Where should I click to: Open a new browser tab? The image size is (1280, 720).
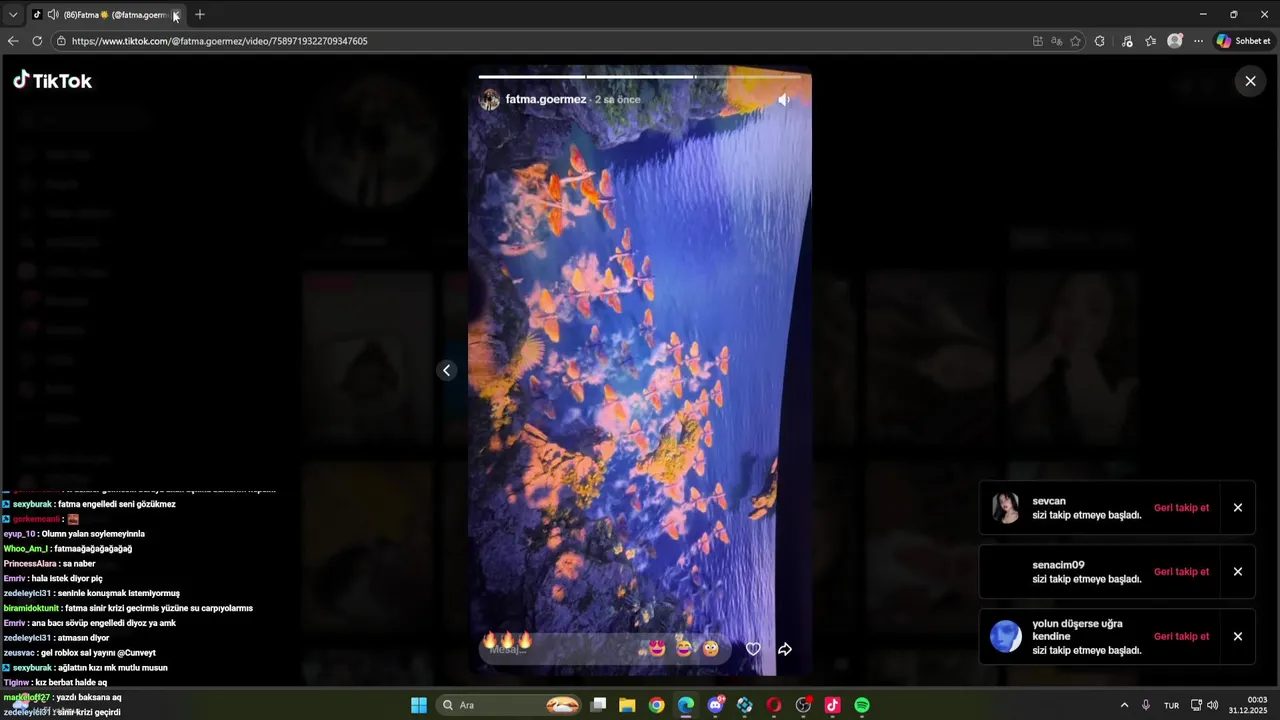pos(200,15)
